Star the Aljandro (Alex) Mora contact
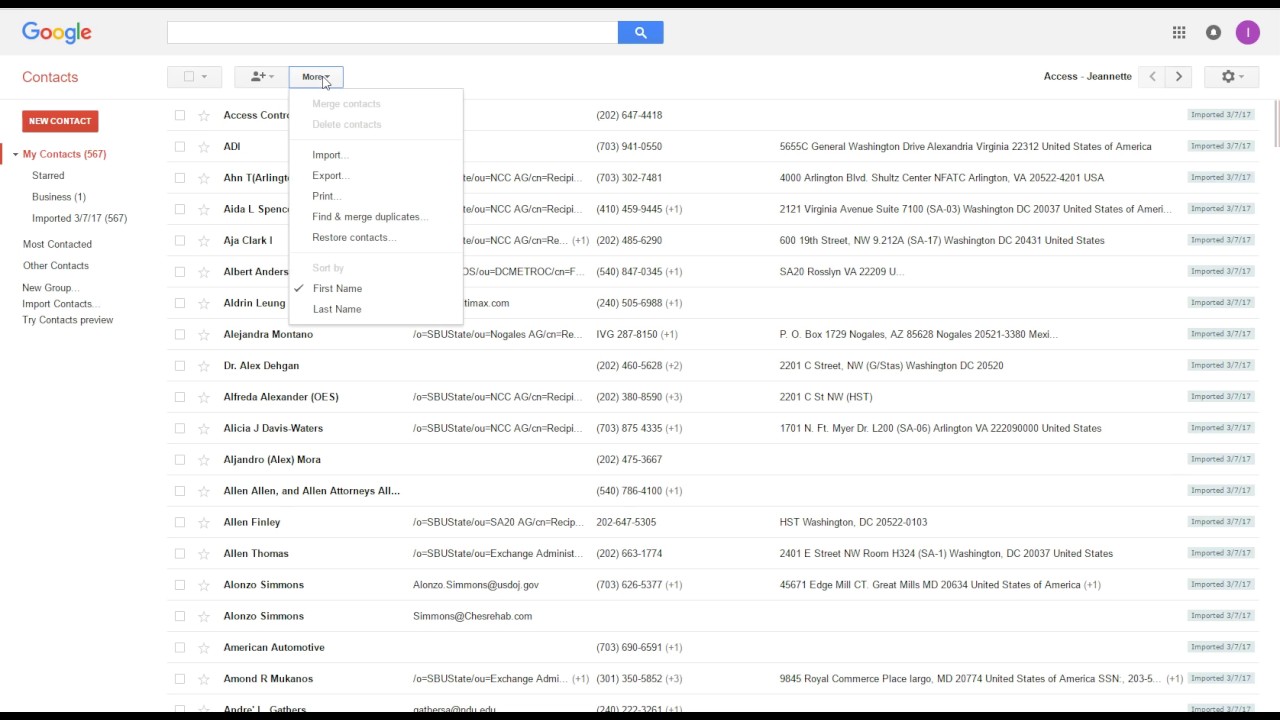The height and width of the screenshot is (720, 1280). 204,460
